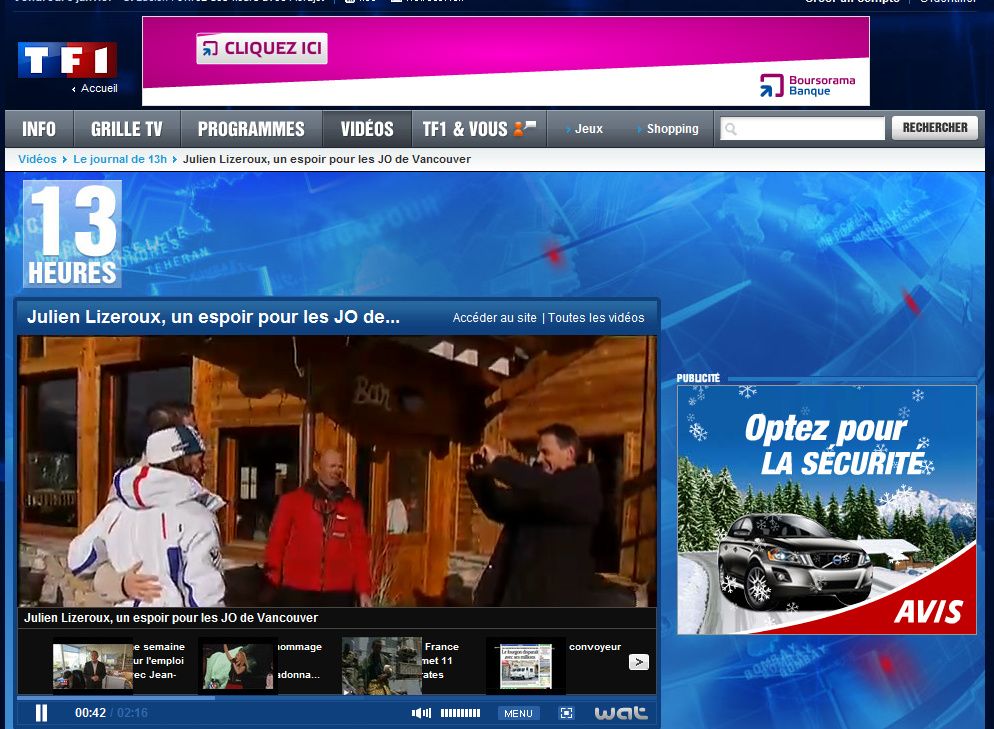Open the player MENU button
This screenshot has height=729, width=994.
coord(519,713)
